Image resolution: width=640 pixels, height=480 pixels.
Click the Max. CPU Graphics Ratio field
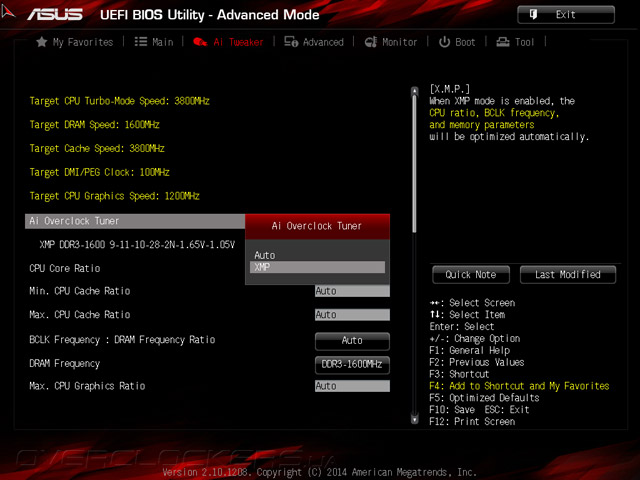point(352,386)
